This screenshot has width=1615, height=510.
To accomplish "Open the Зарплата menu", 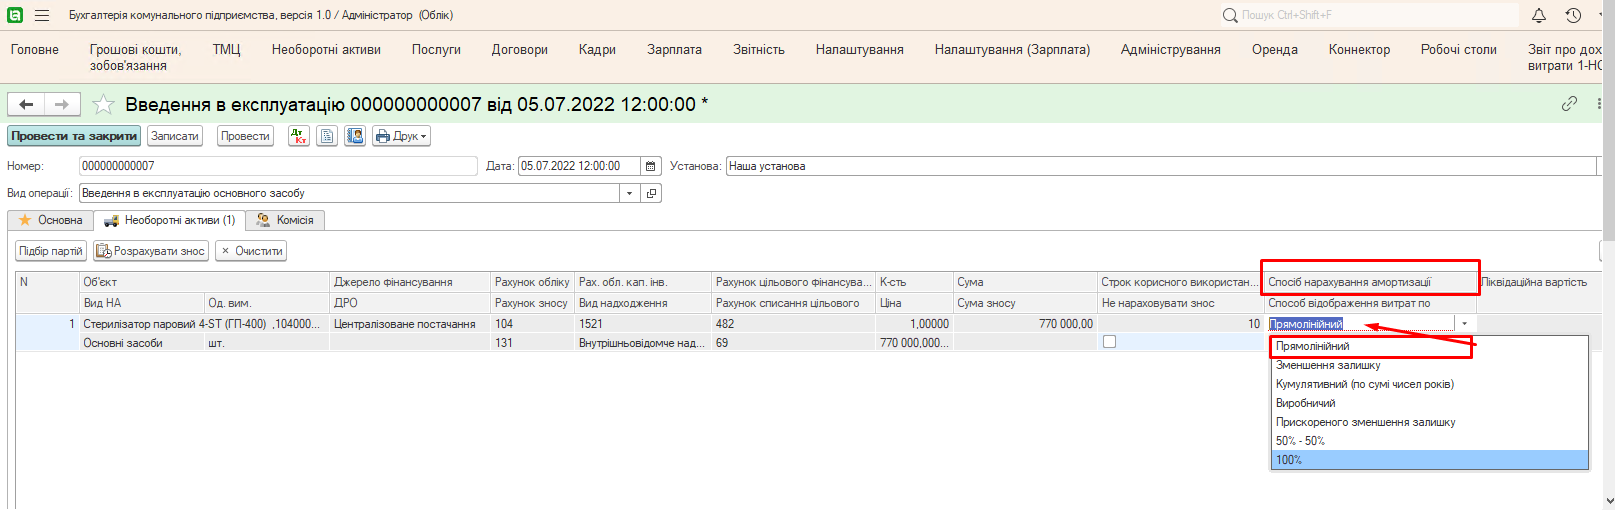I will (674, 49).
